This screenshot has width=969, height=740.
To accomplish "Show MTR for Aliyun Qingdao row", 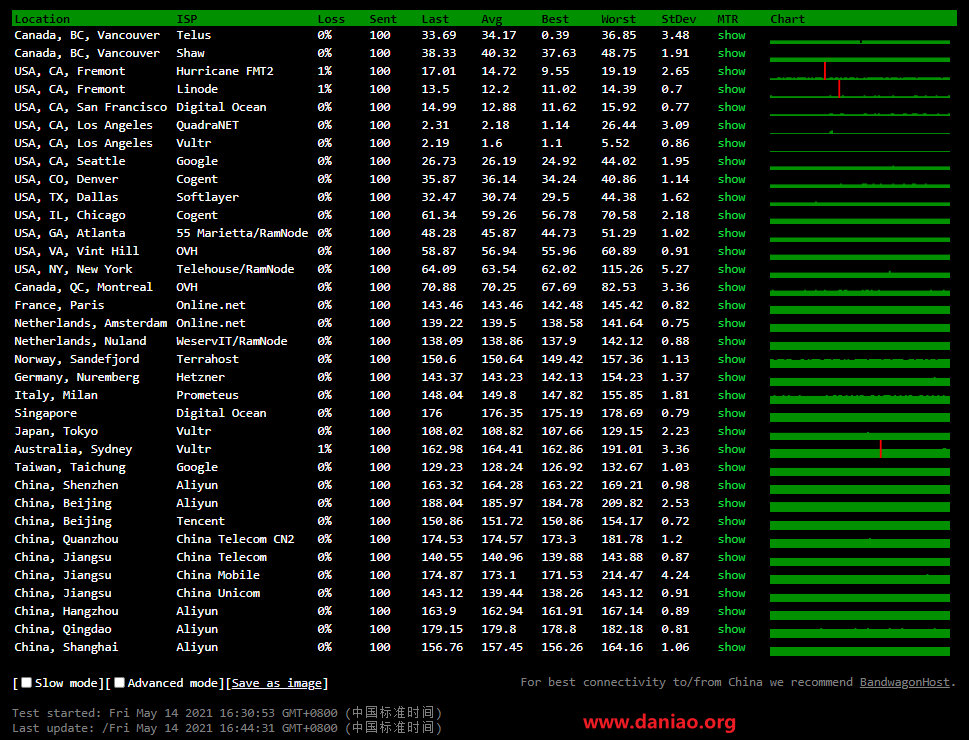I will coord(732,629).
